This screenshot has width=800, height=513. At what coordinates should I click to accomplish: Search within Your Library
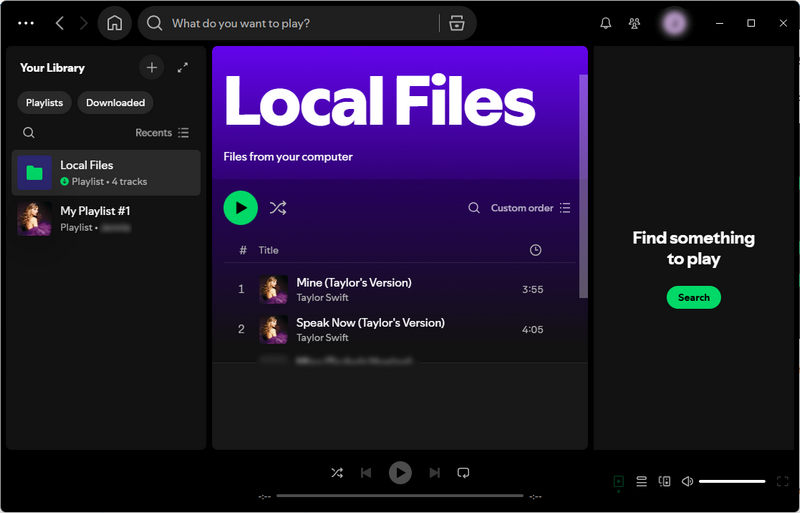pyautogui.click(x=29, y=133)
